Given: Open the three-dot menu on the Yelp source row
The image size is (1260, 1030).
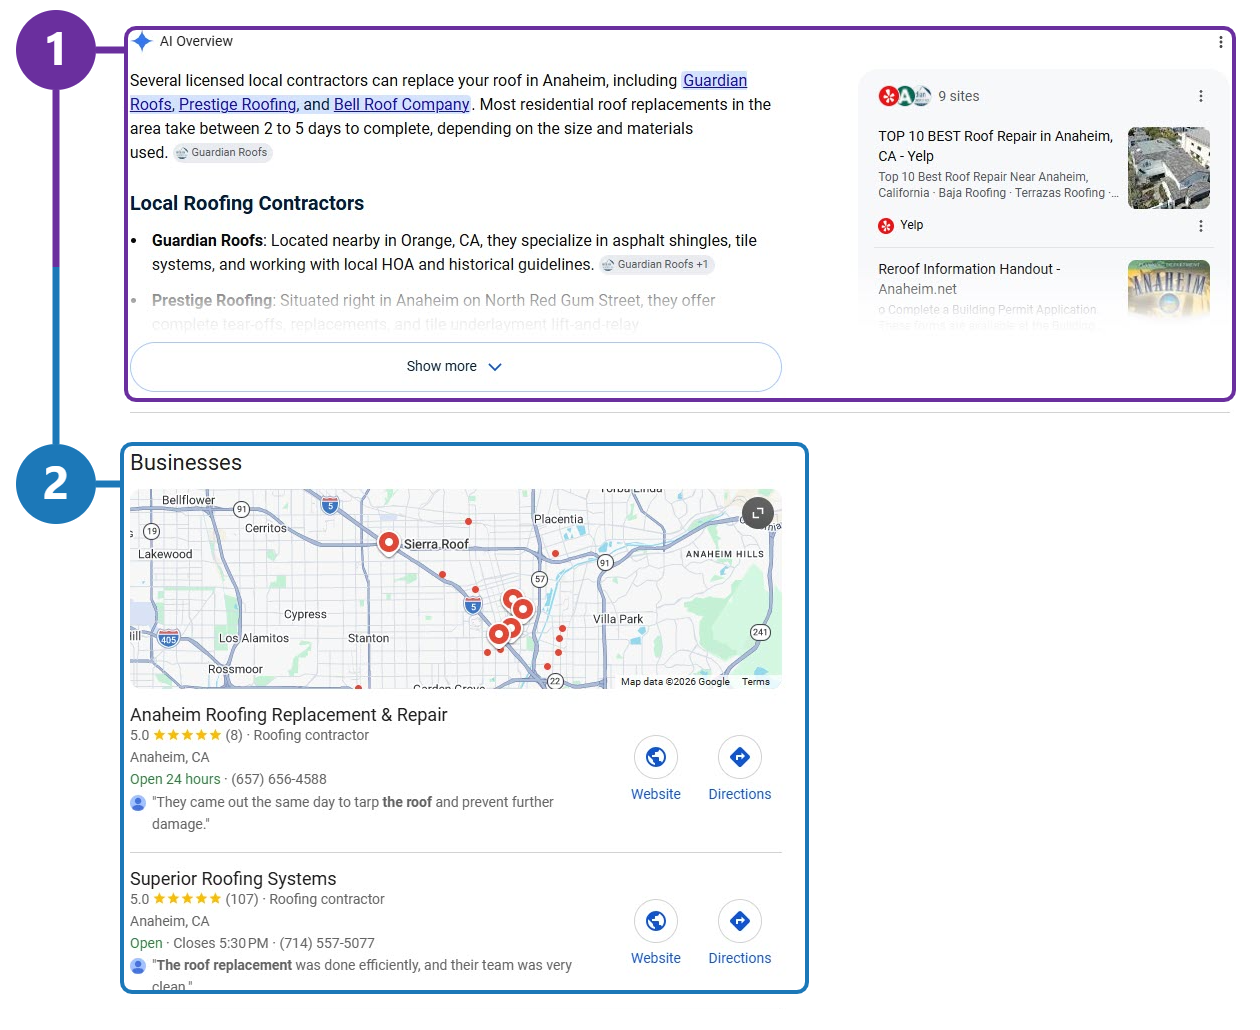Looking at the screenshot, I should [1200, 226].
